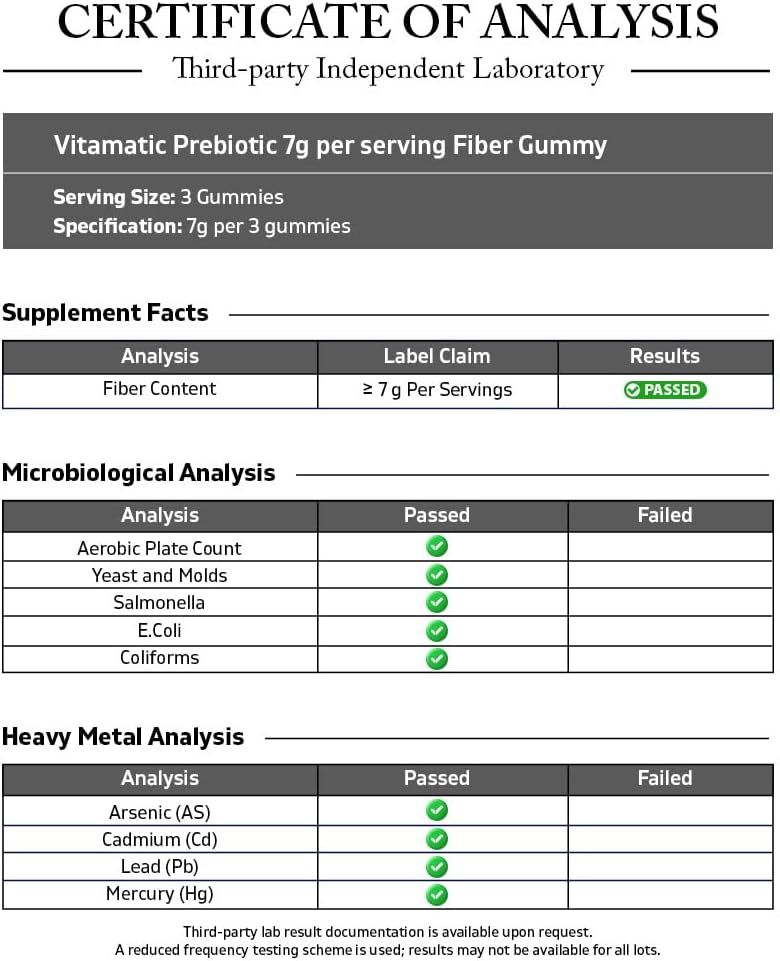Click the '≥ 7 g Per Servings' cell
The height and width of the screenshot is (961, 780).
pyautogui.click(x=437, y=390)
